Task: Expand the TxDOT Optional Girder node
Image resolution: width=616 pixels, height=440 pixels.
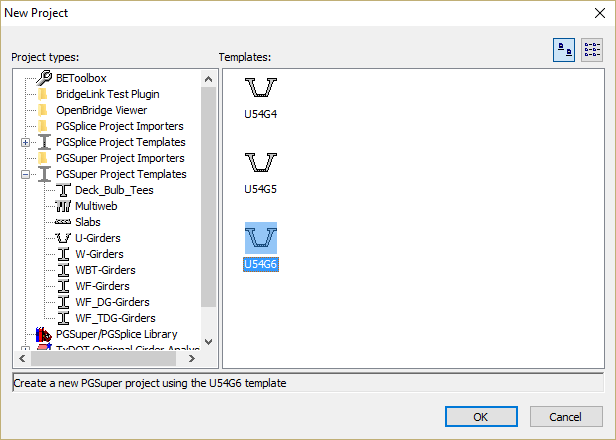Action: pyautogui.click(x=26, y=349)
